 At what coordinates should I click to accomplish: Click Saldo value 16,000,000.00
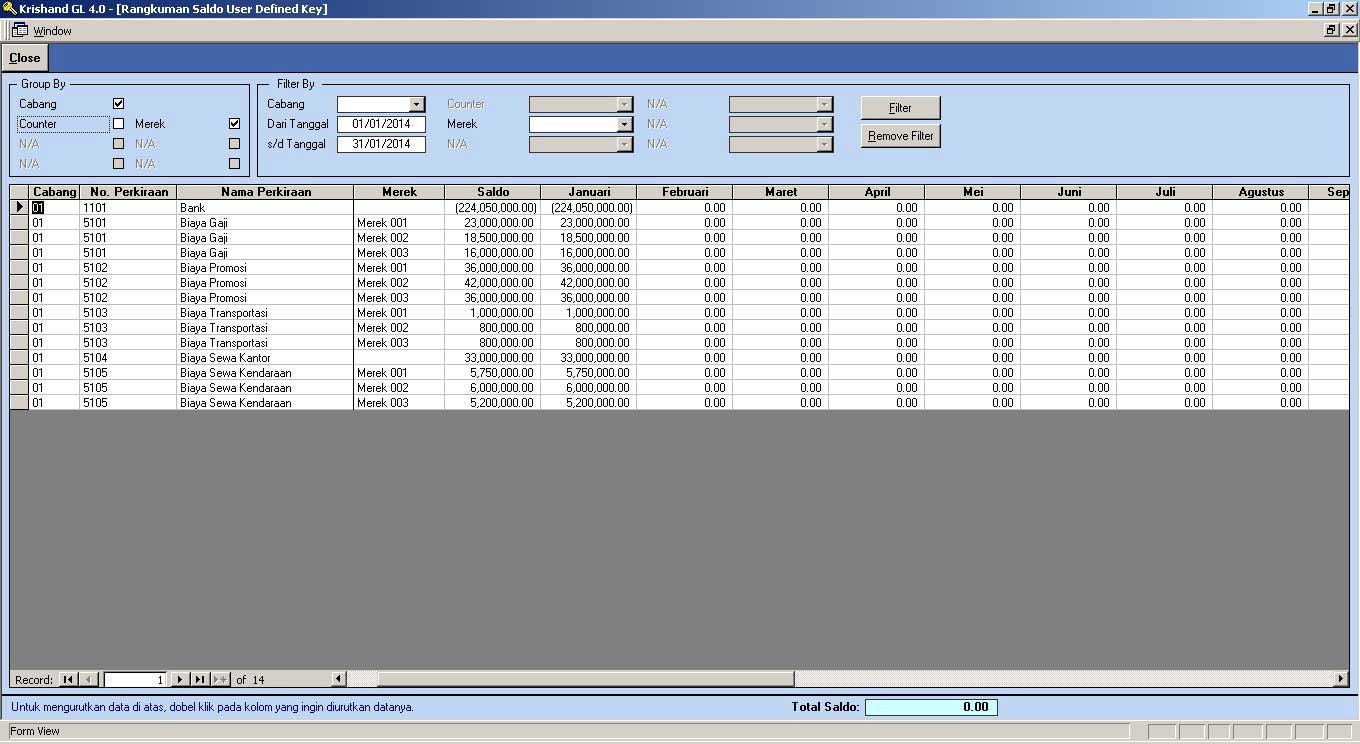click(x=493, y=253)
